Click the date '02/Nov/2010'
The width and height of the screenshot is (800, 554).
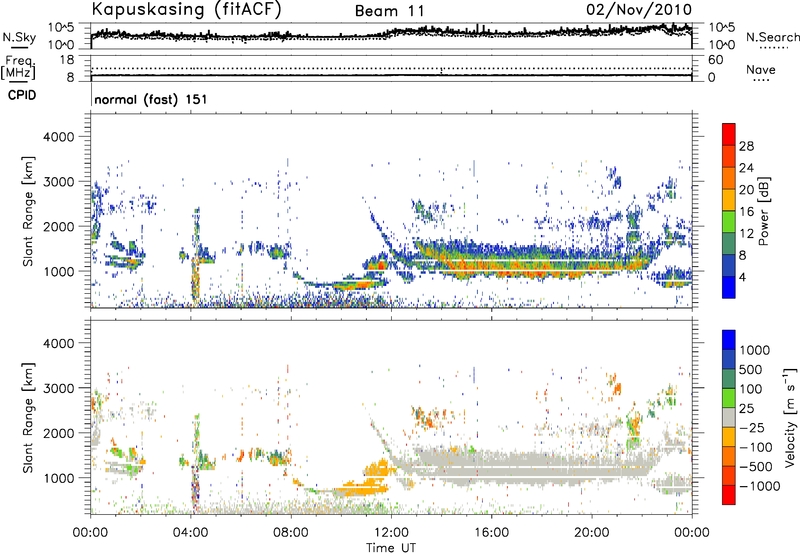click(x=639, y=10)
